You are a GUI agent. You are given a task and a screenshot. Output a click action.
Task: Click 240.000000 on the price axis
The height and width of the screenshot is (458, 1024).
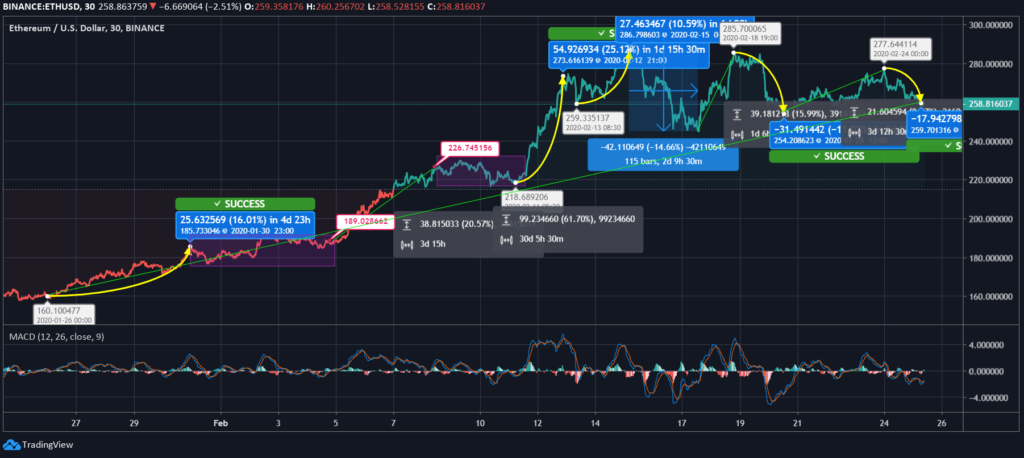point(991,141)
